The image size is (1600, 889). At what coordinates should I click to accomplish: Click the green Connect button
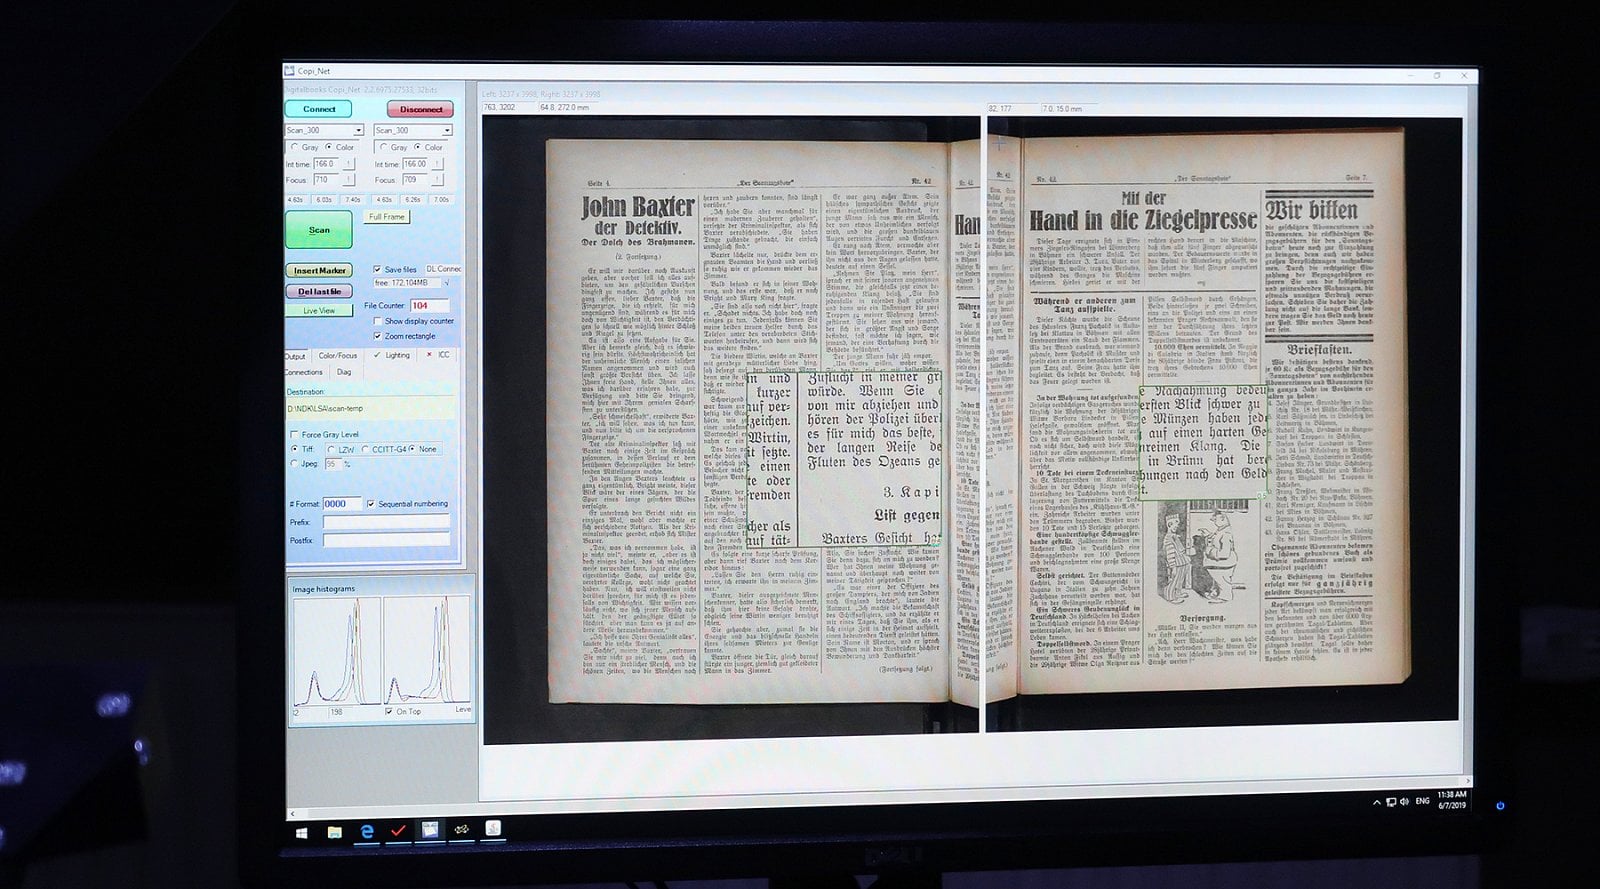click(318, 109)
